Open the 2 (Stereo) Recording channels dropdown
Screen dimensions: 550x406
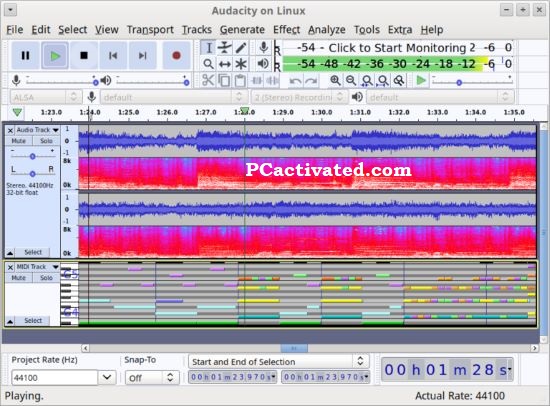(299, 97)
